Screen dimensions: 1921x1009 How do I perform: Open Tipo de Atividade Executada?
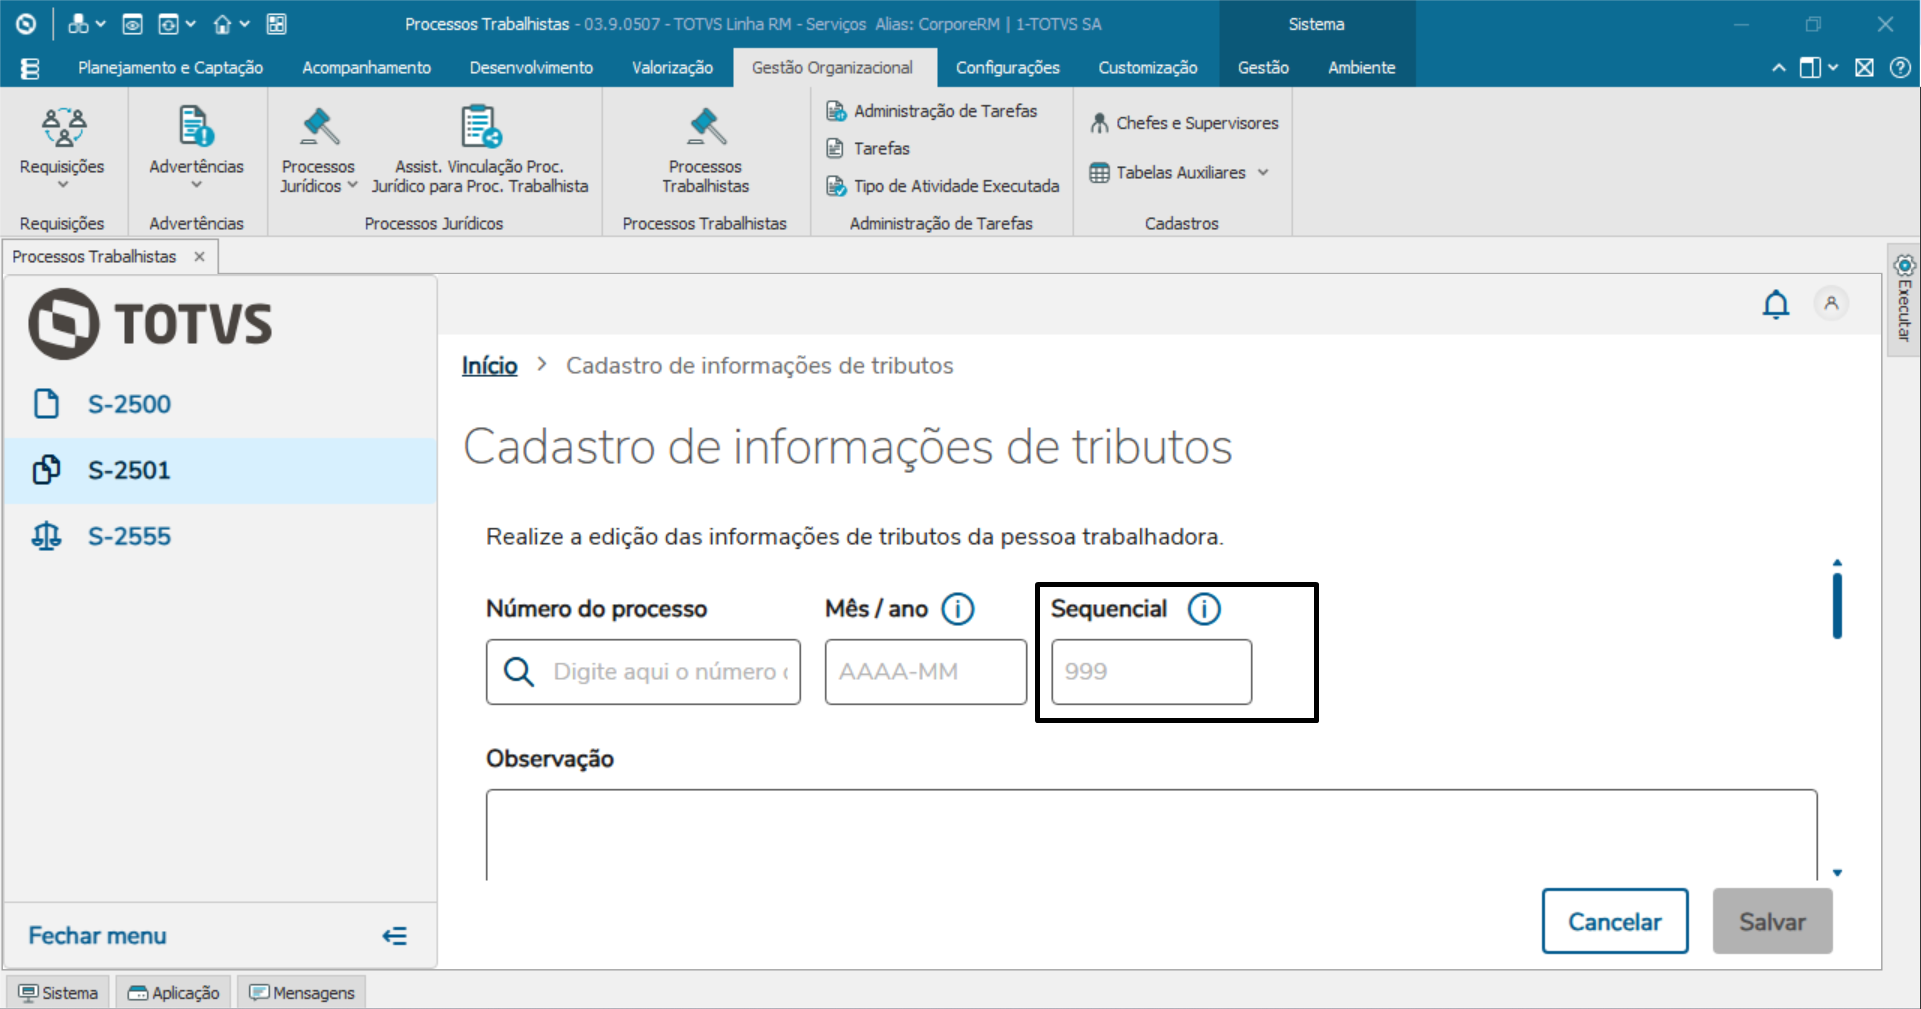[942, 186]
